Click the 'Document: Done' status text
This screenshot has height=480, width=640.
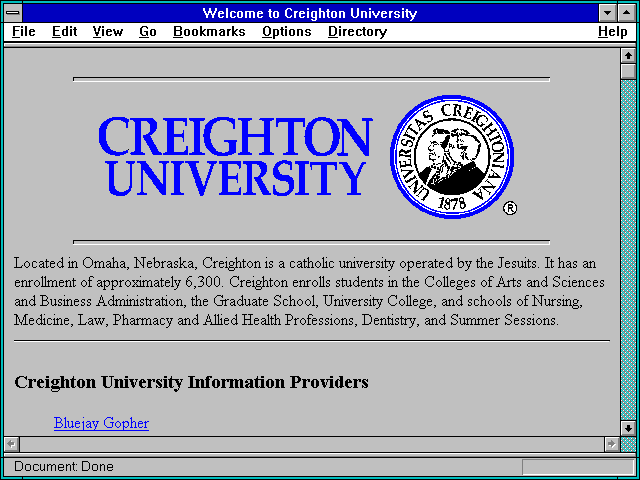pyautogui.click(x=64, y=467)
